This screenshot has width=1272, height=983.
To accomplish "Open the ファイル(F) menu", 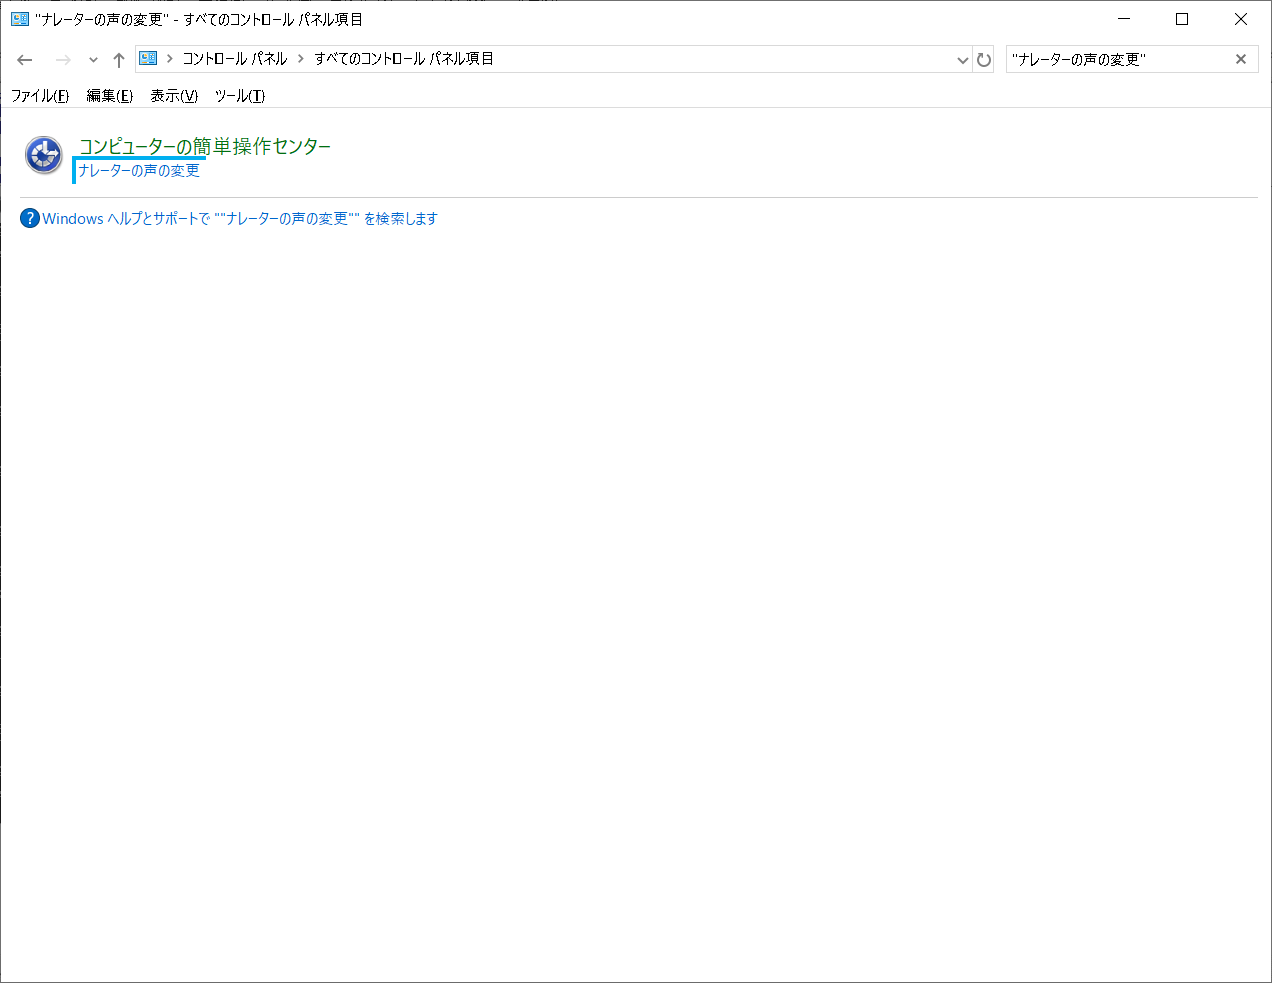I will 40,96.
